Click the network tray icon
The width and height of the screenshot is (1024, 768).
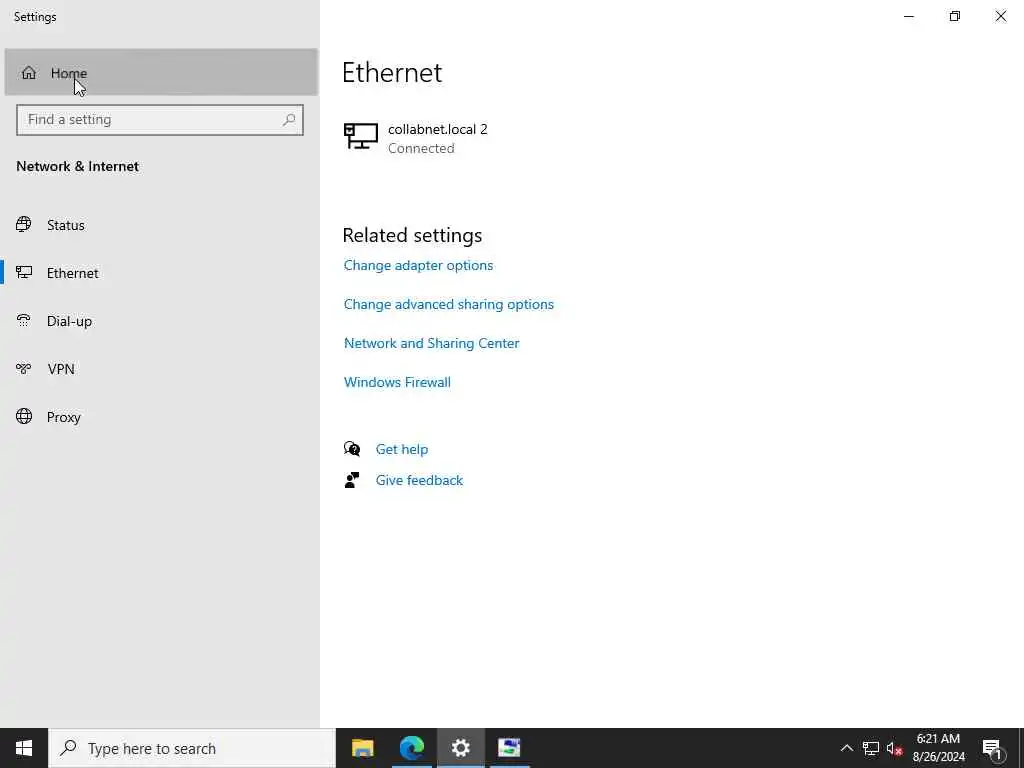point(871,748)
